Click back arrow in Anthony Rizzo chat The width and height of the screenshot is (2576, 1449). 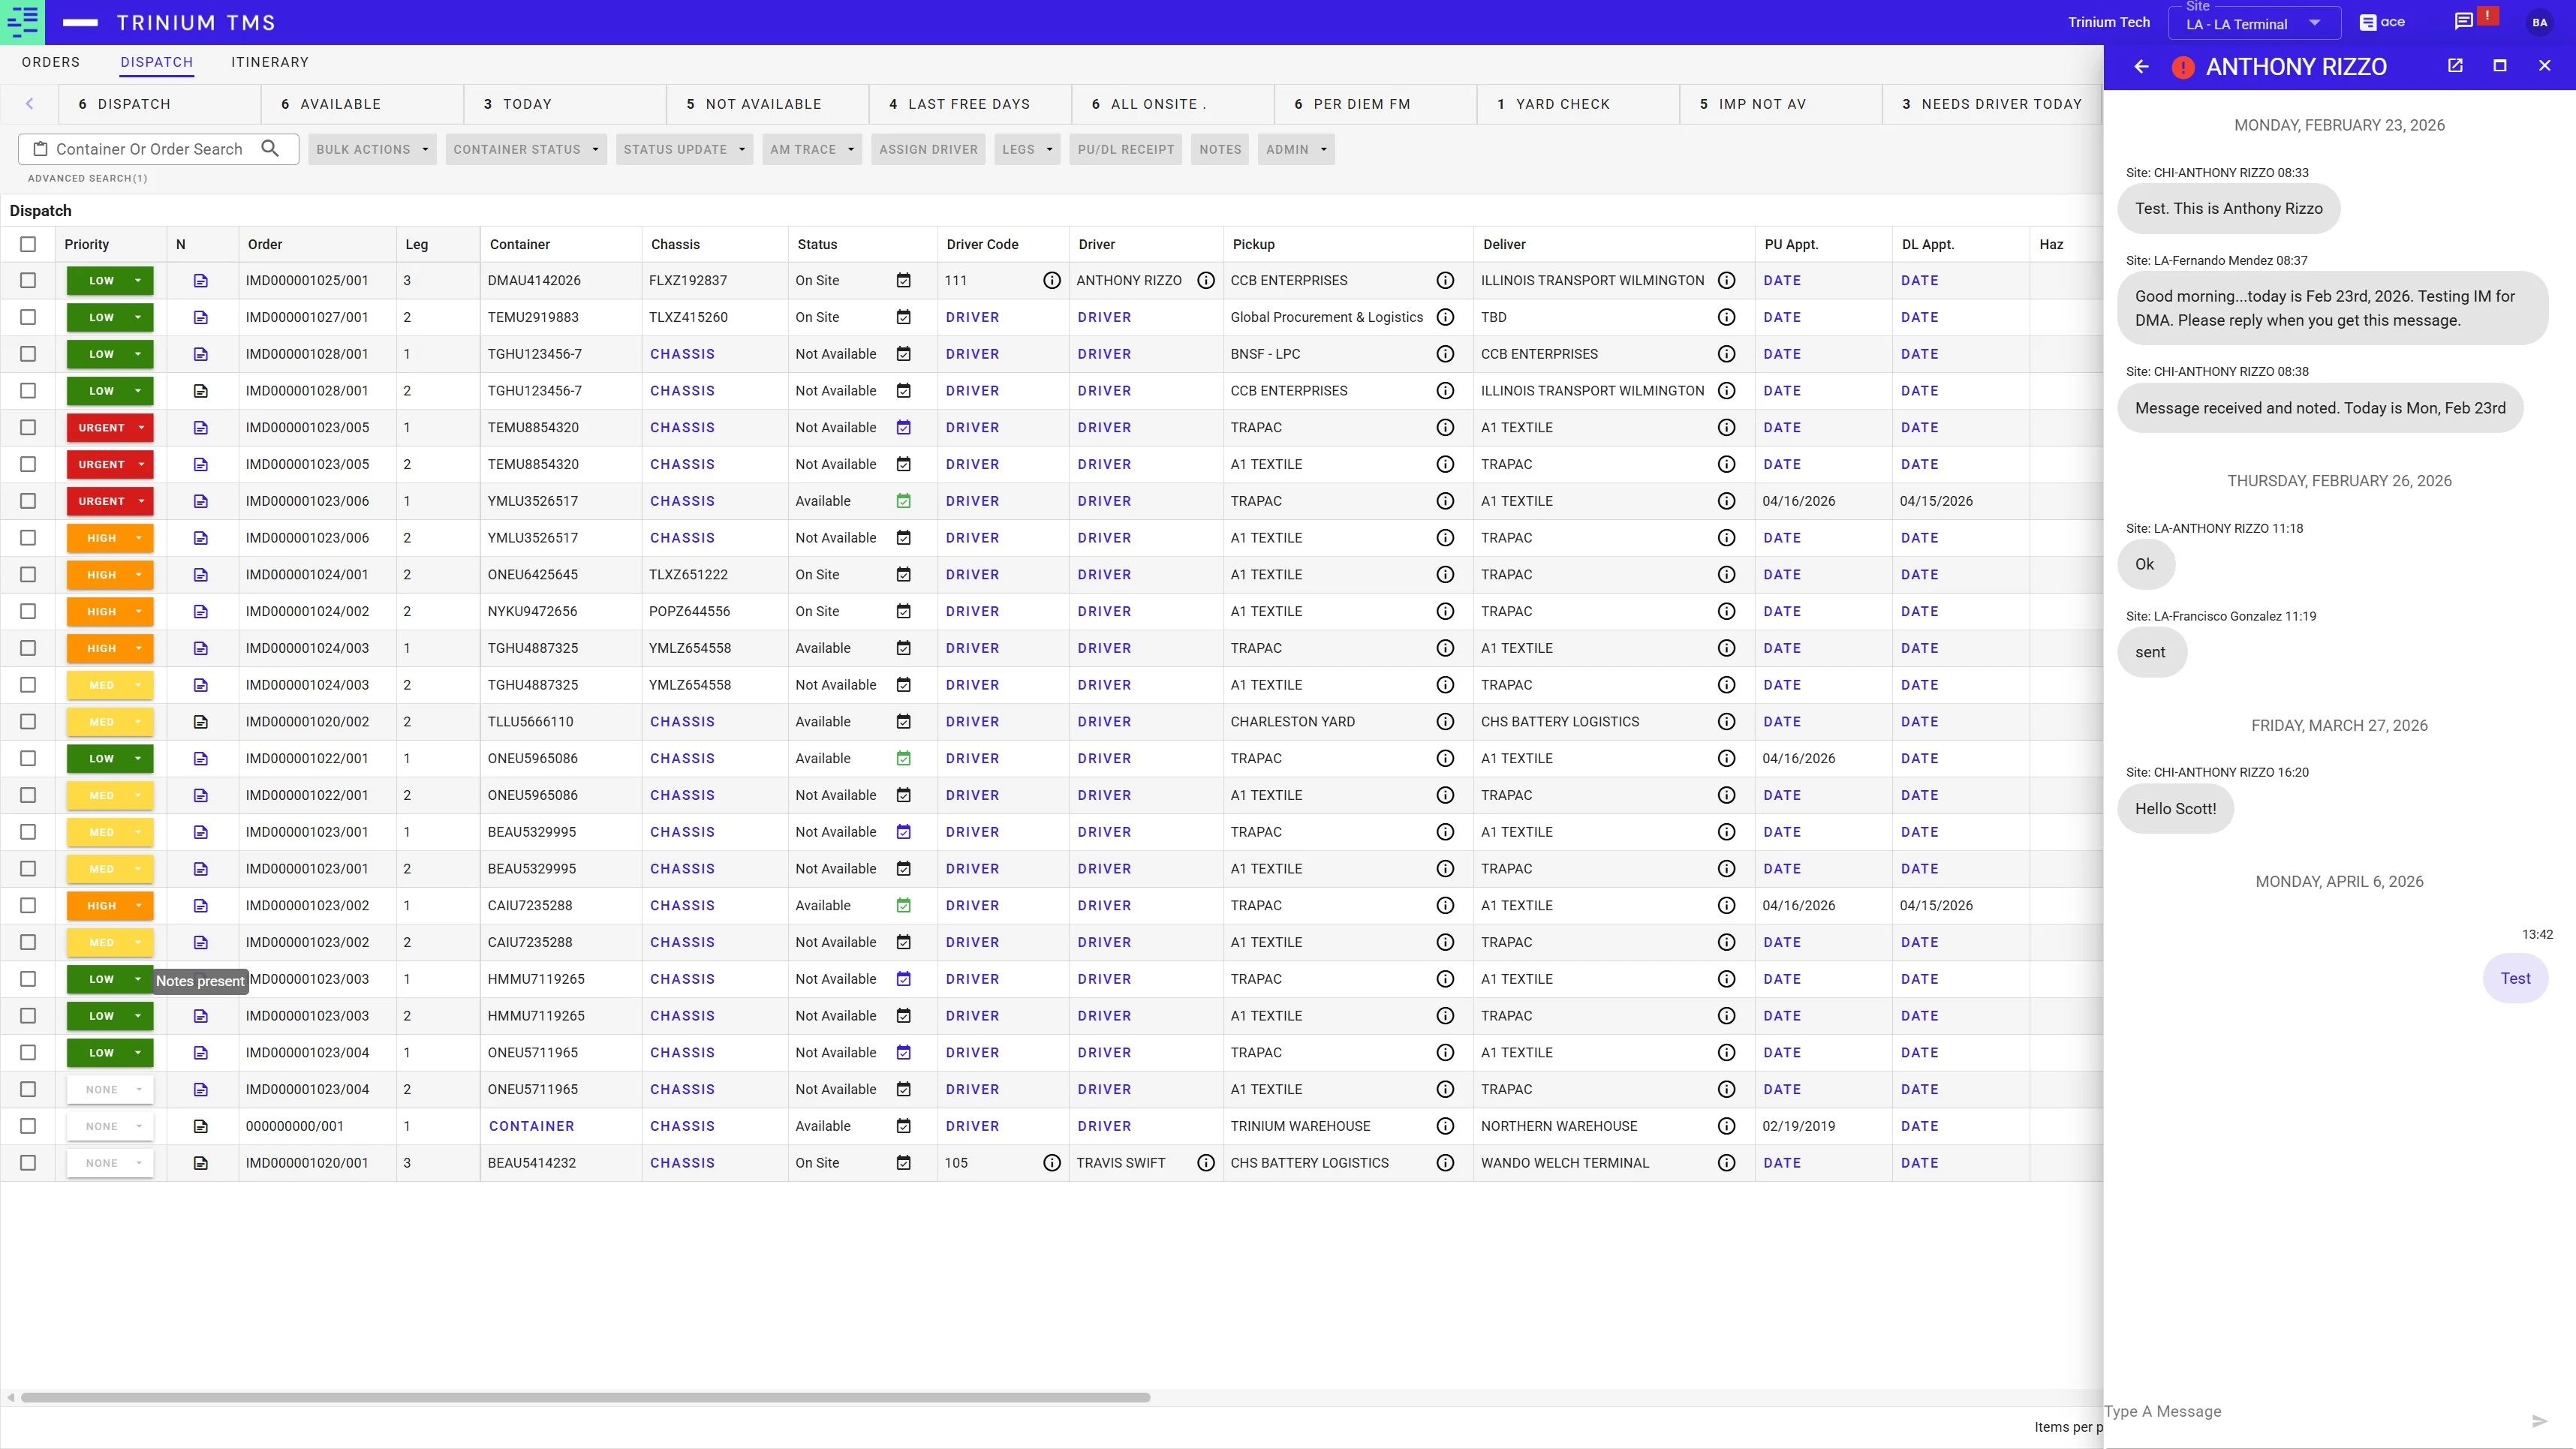(2141, 67)
